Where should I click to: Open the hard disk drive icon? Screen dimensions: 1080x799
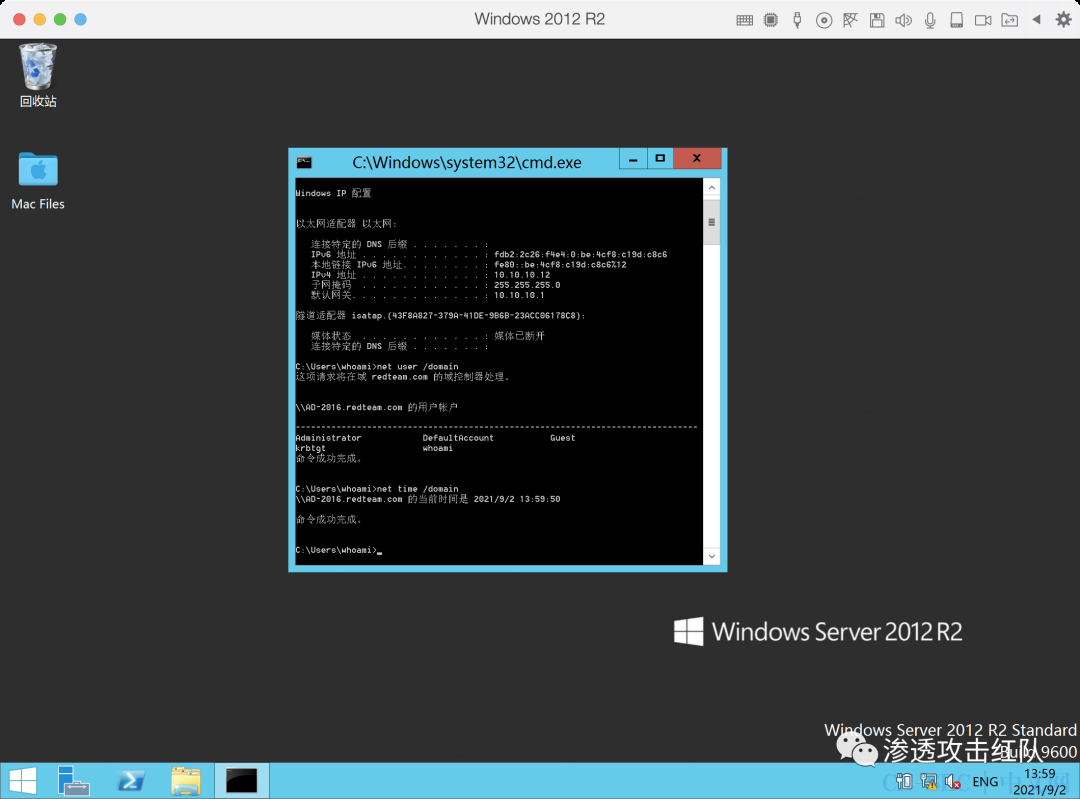tap(957, 20)
